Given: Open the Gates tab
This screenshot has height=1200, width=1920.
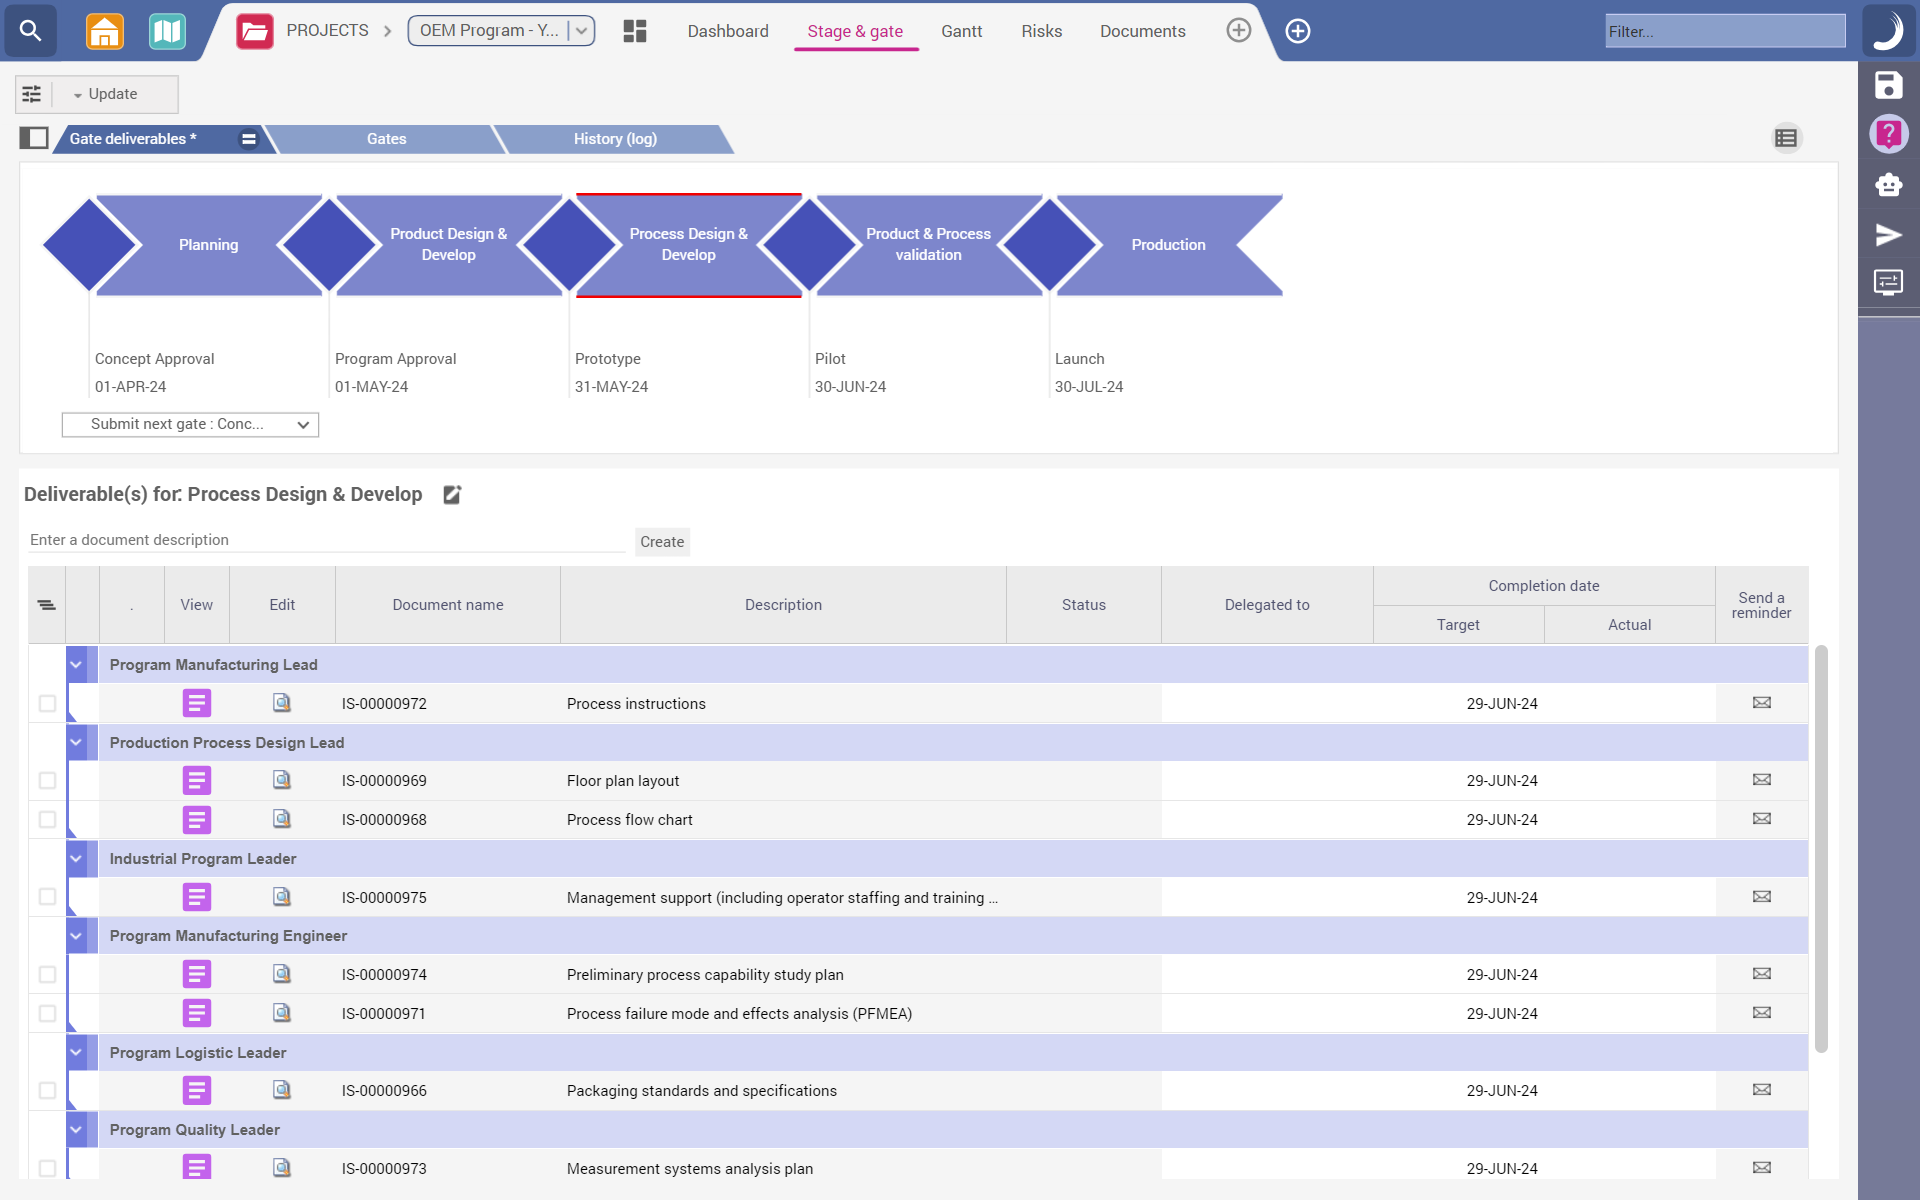Looking at the screenshot, I should [386, 139].
